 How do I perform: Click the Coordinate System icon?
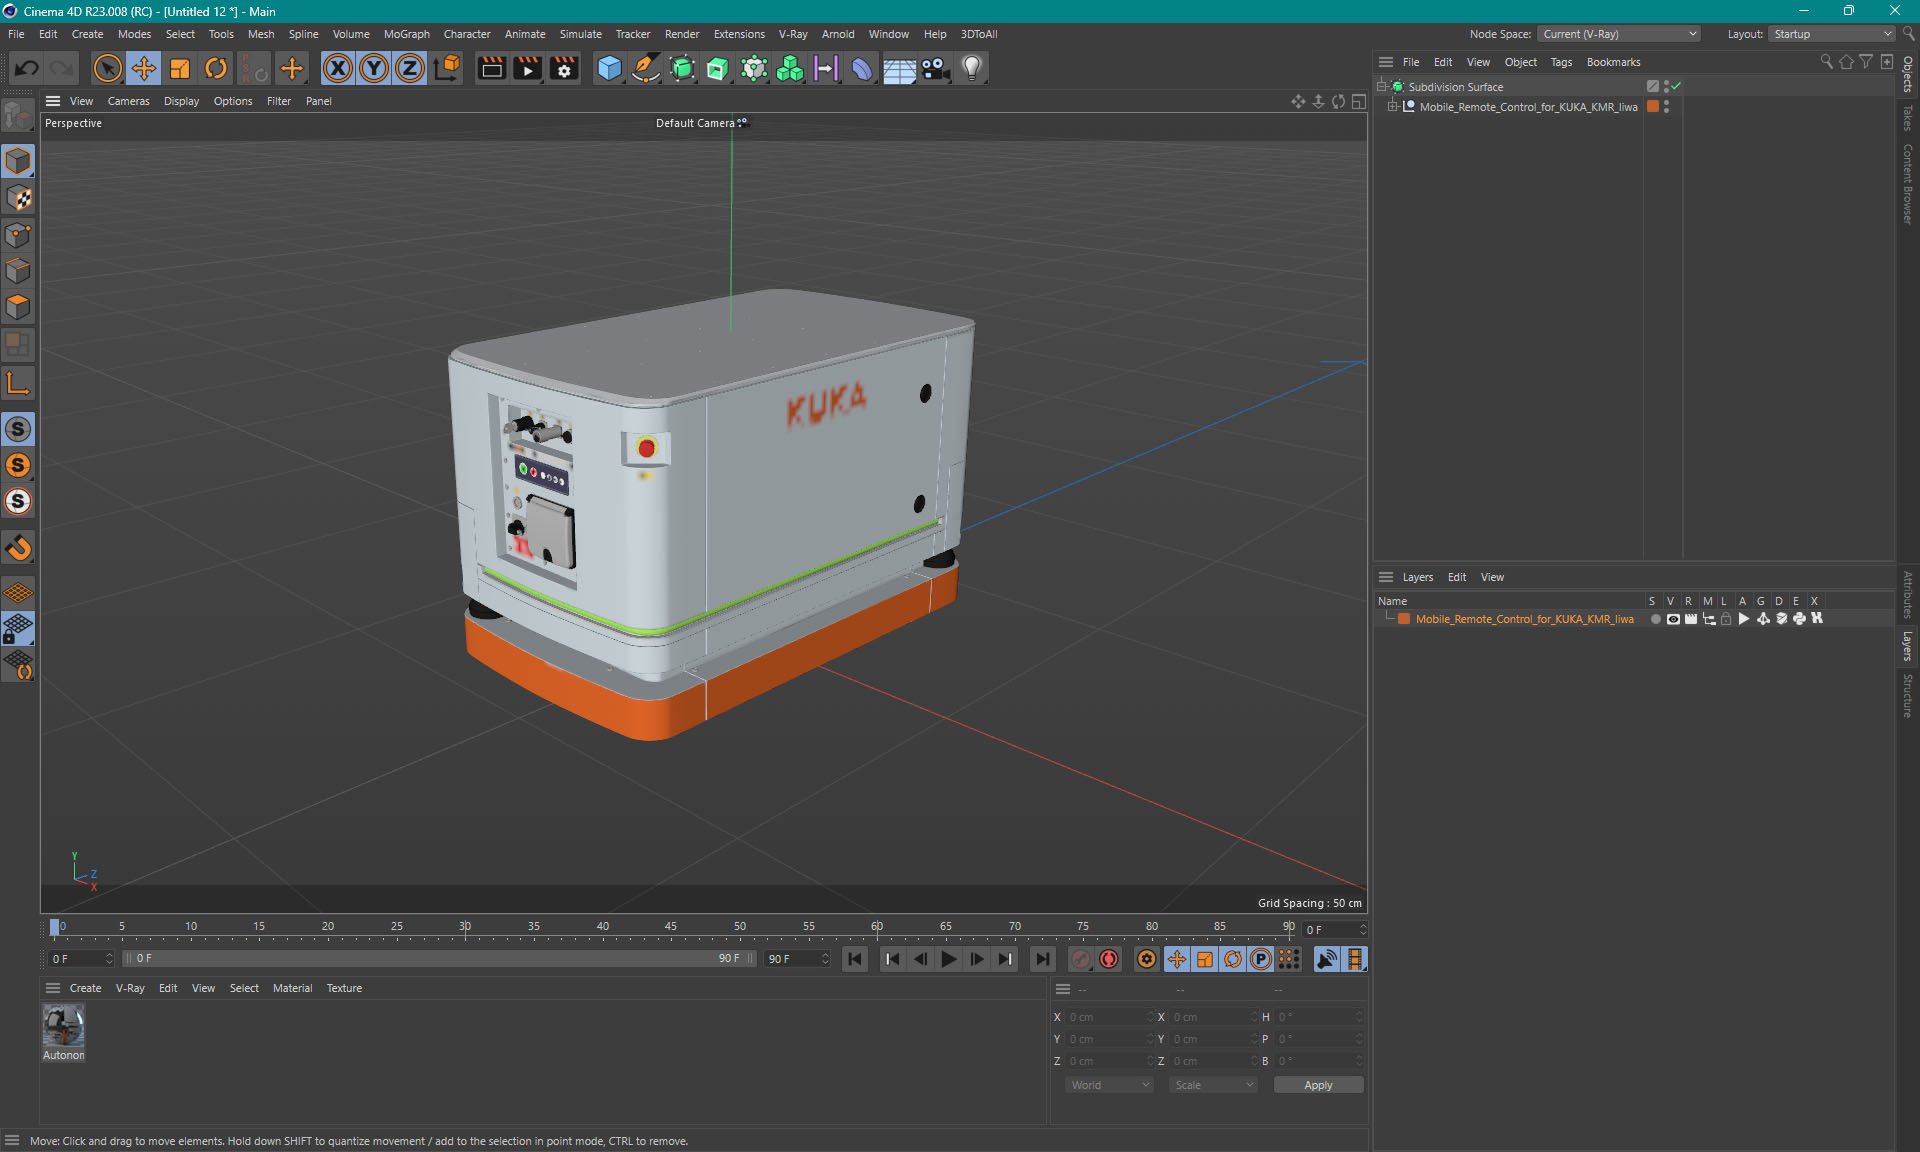(x=448, y=68)
